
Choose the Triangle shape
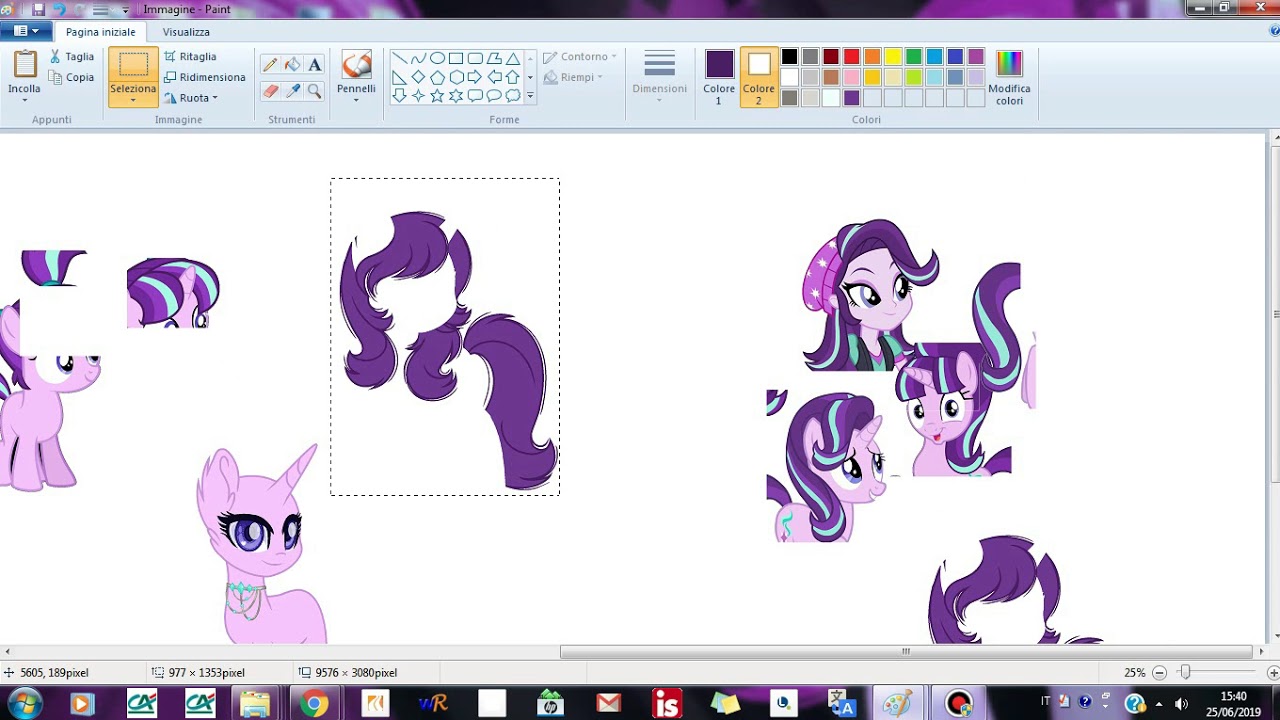pyautogui.click(x=513, y=58)
